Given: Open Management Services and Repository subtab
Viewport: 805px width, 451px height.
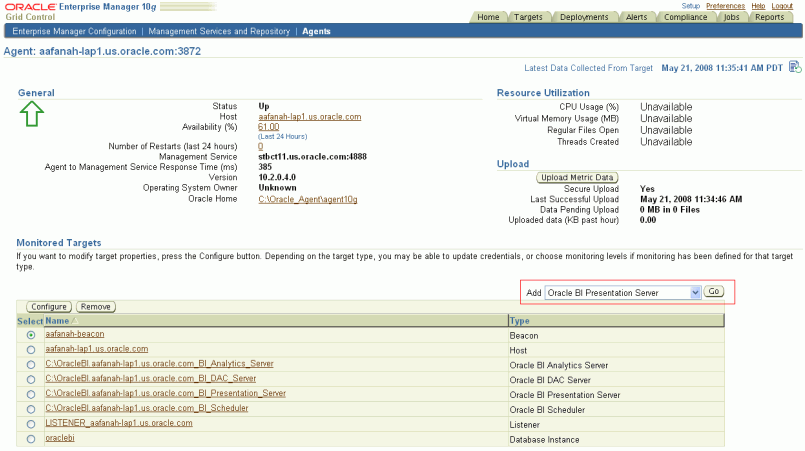Looking at the screenshot, I should [219, 31].
